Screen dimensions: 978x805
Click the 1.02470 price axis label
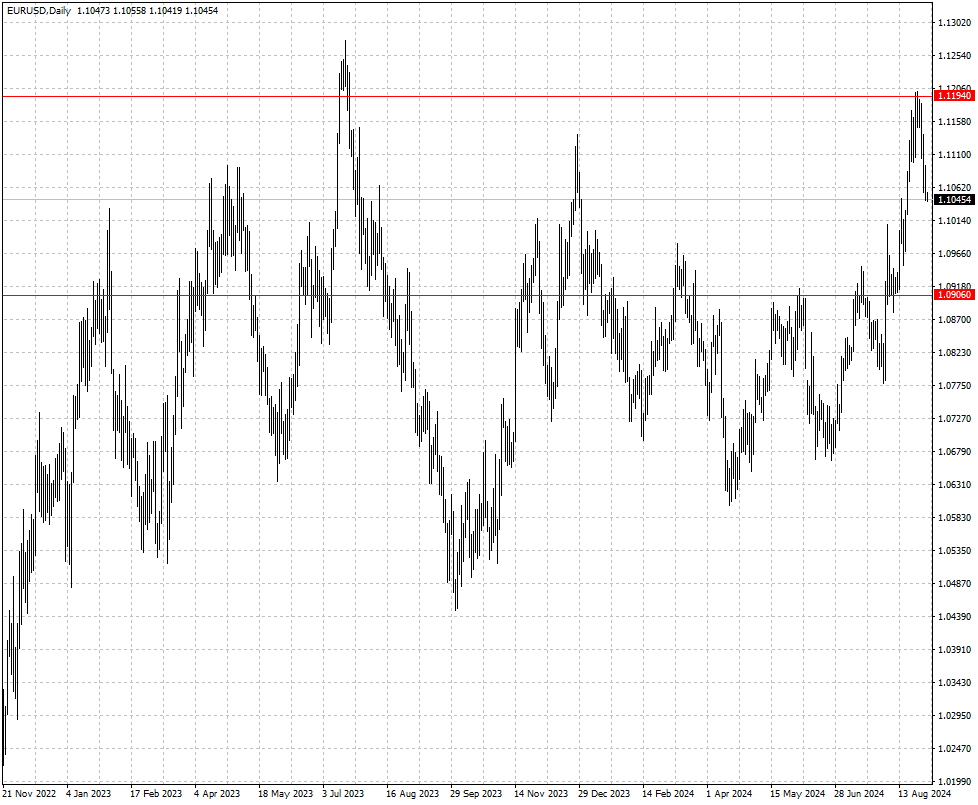point(954,750)
